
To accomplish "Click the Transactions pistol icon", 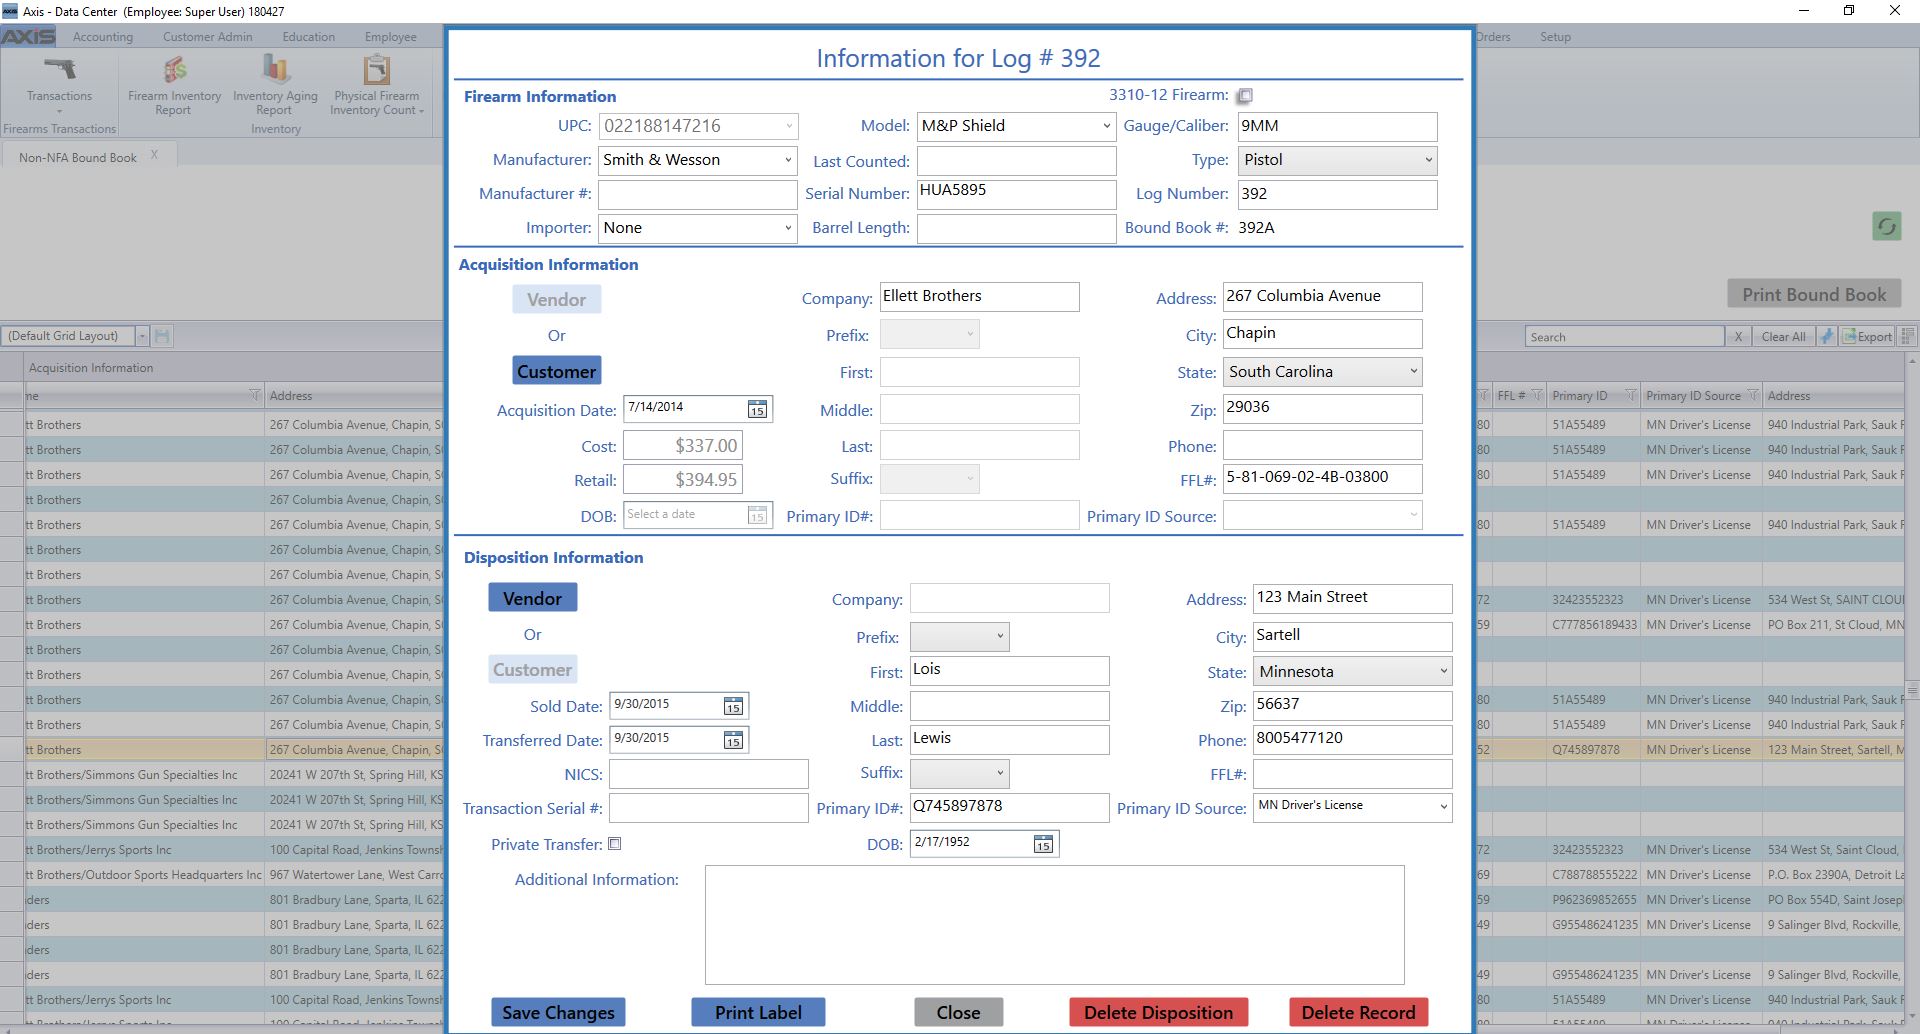I will (x=60, y=70).
